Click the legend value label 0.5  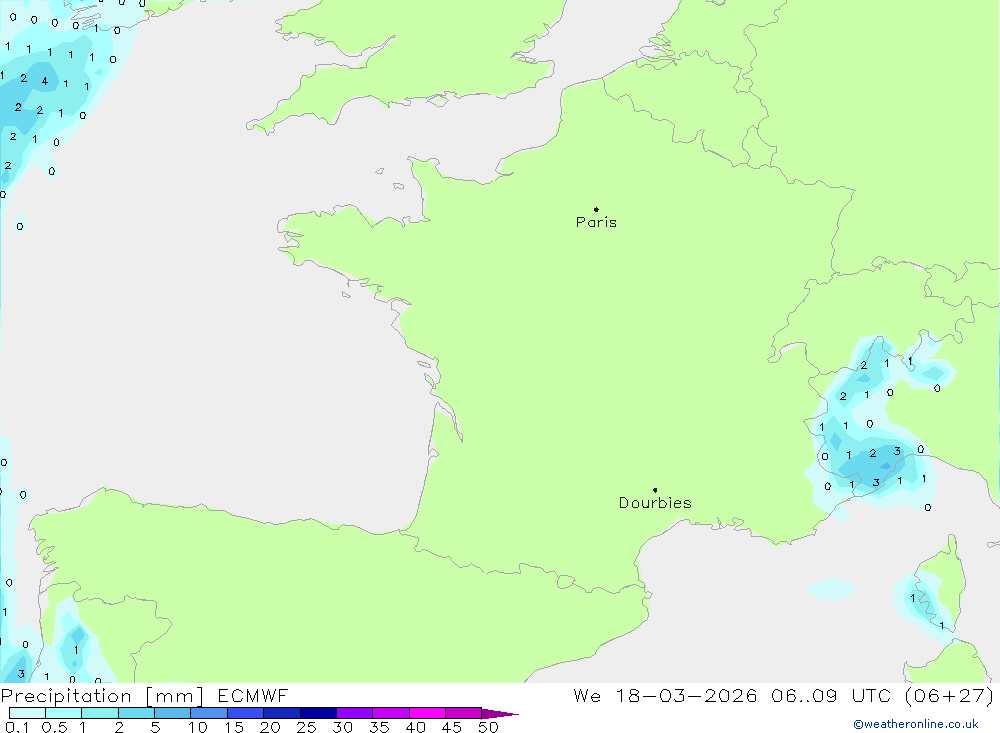[x=54, y=727]
